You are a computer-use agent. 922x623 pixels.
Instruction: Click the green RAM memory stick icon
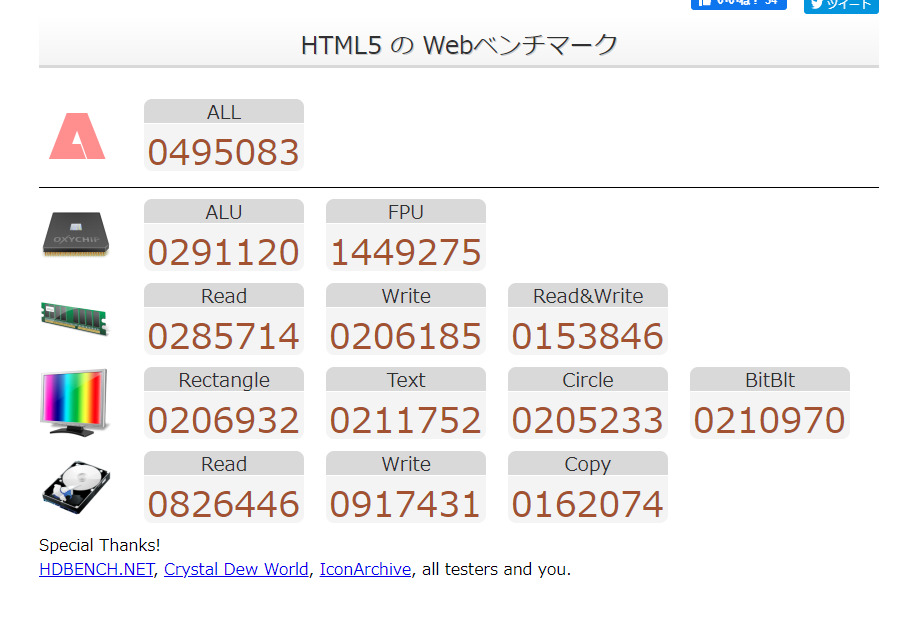click(x=75, y=318)
